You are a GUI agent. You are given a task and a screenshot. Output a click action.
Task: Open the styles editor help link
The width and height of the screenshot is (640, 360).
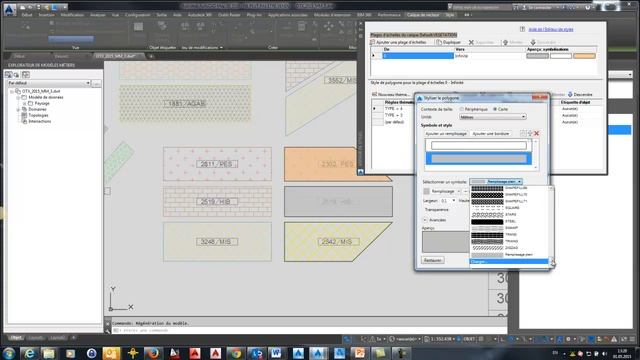(551, 29)
